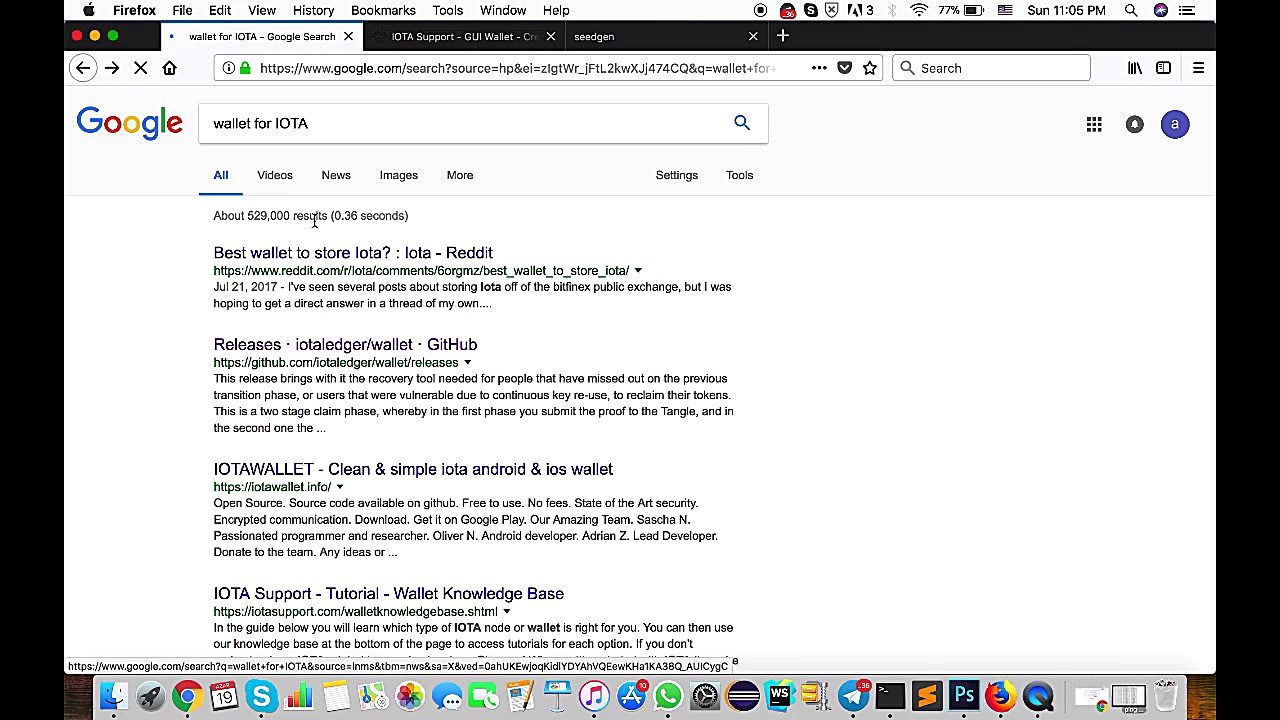The image size is (1280, 720).
Task: Expand options for the iotasupport.com URL
Action: pyautogui.click(x=506, y=612)
